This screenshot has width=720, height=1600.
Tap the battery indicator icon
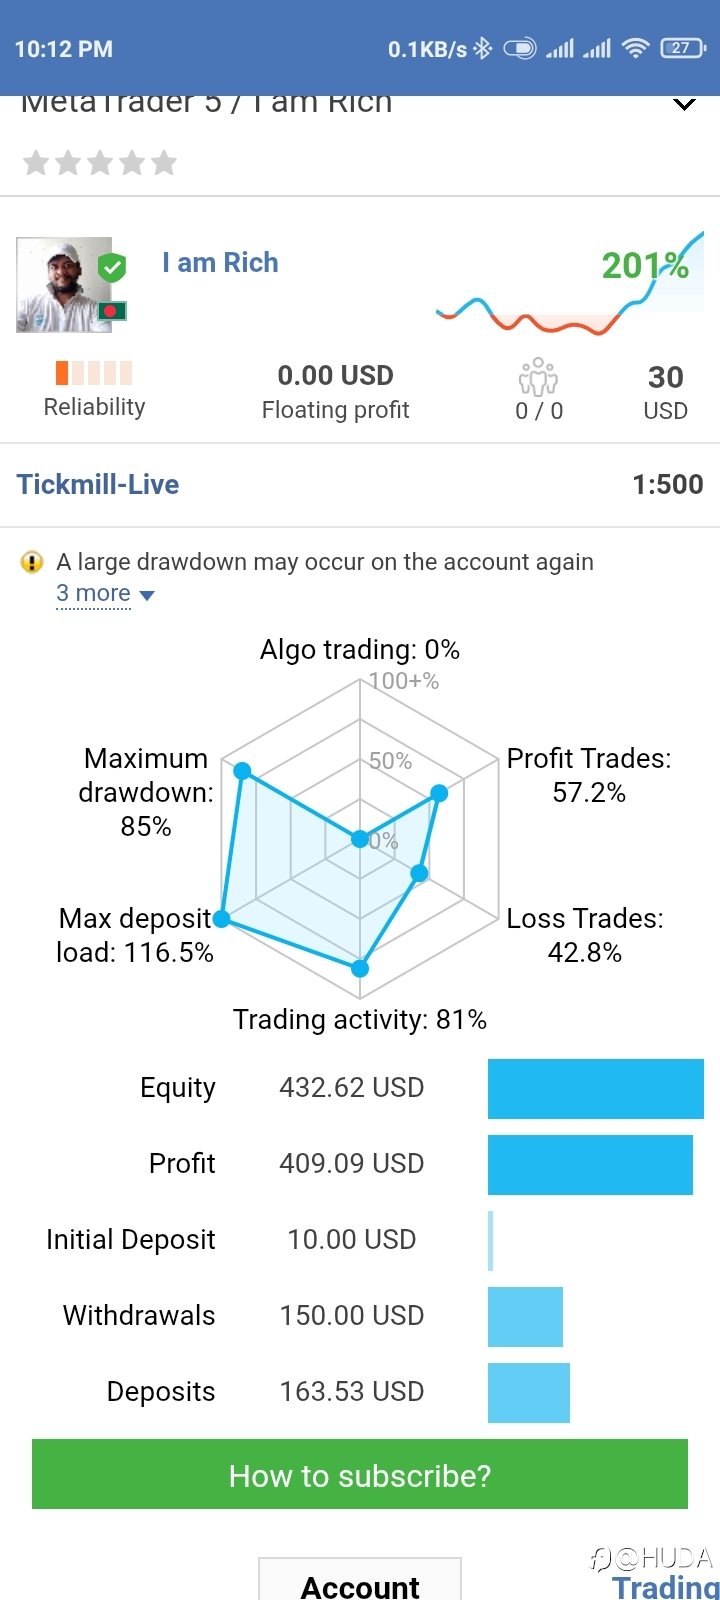pyautogui.click(x=683, y=48)
